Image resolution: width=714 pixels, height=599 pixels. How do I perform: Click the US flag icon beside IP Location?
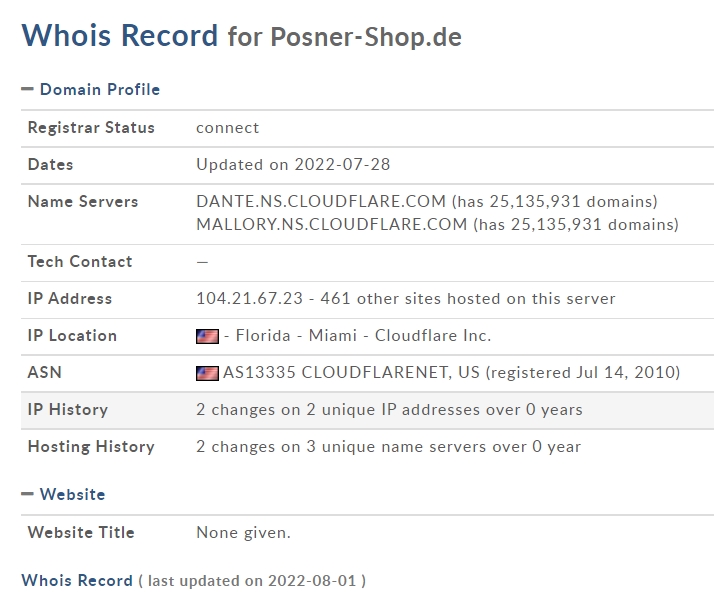click(207, 336)
